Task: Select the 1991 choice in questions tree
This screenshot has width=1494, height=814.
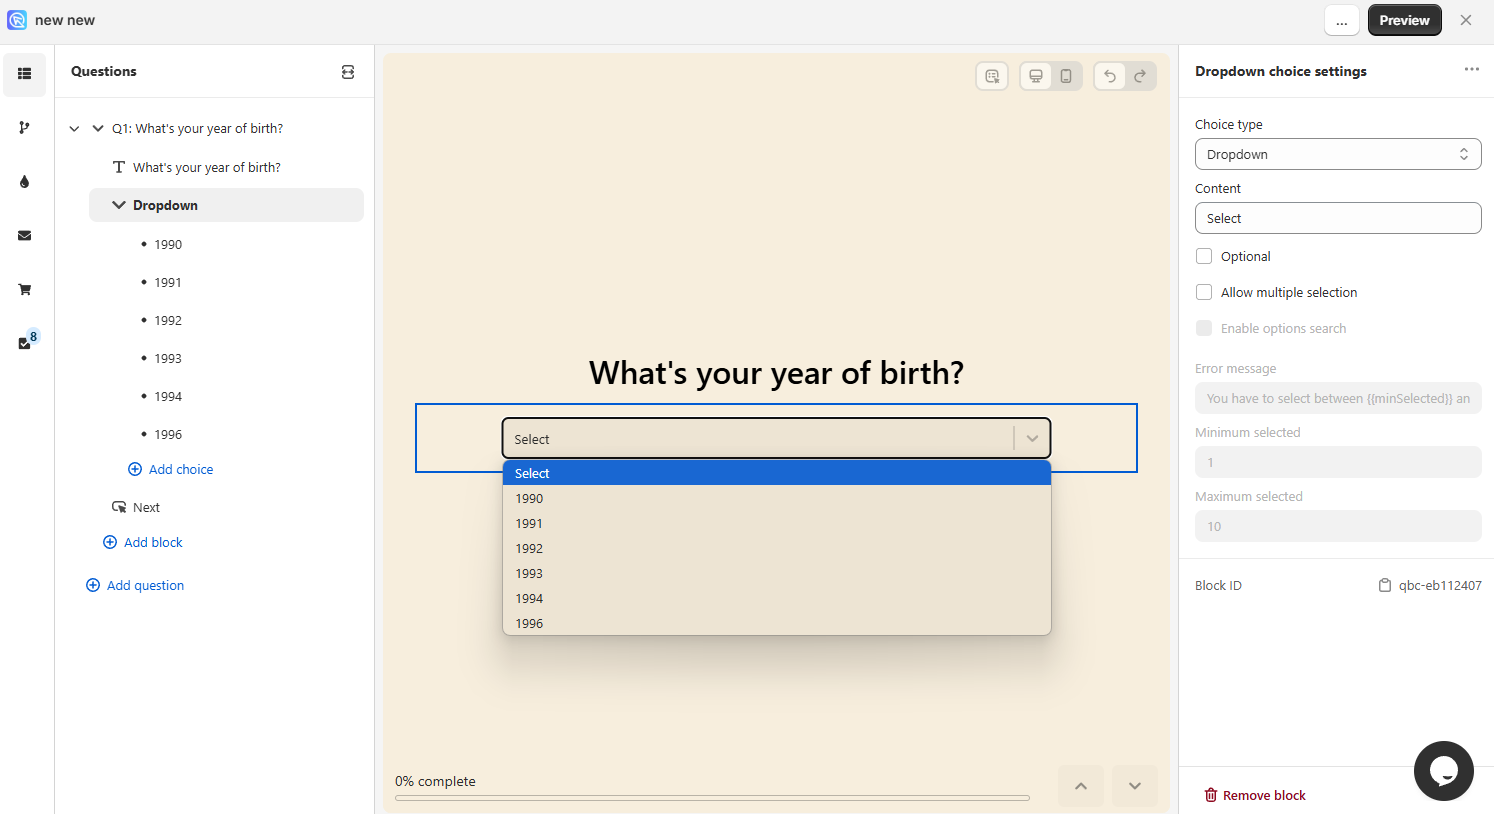Action: [x=168, y=282]
